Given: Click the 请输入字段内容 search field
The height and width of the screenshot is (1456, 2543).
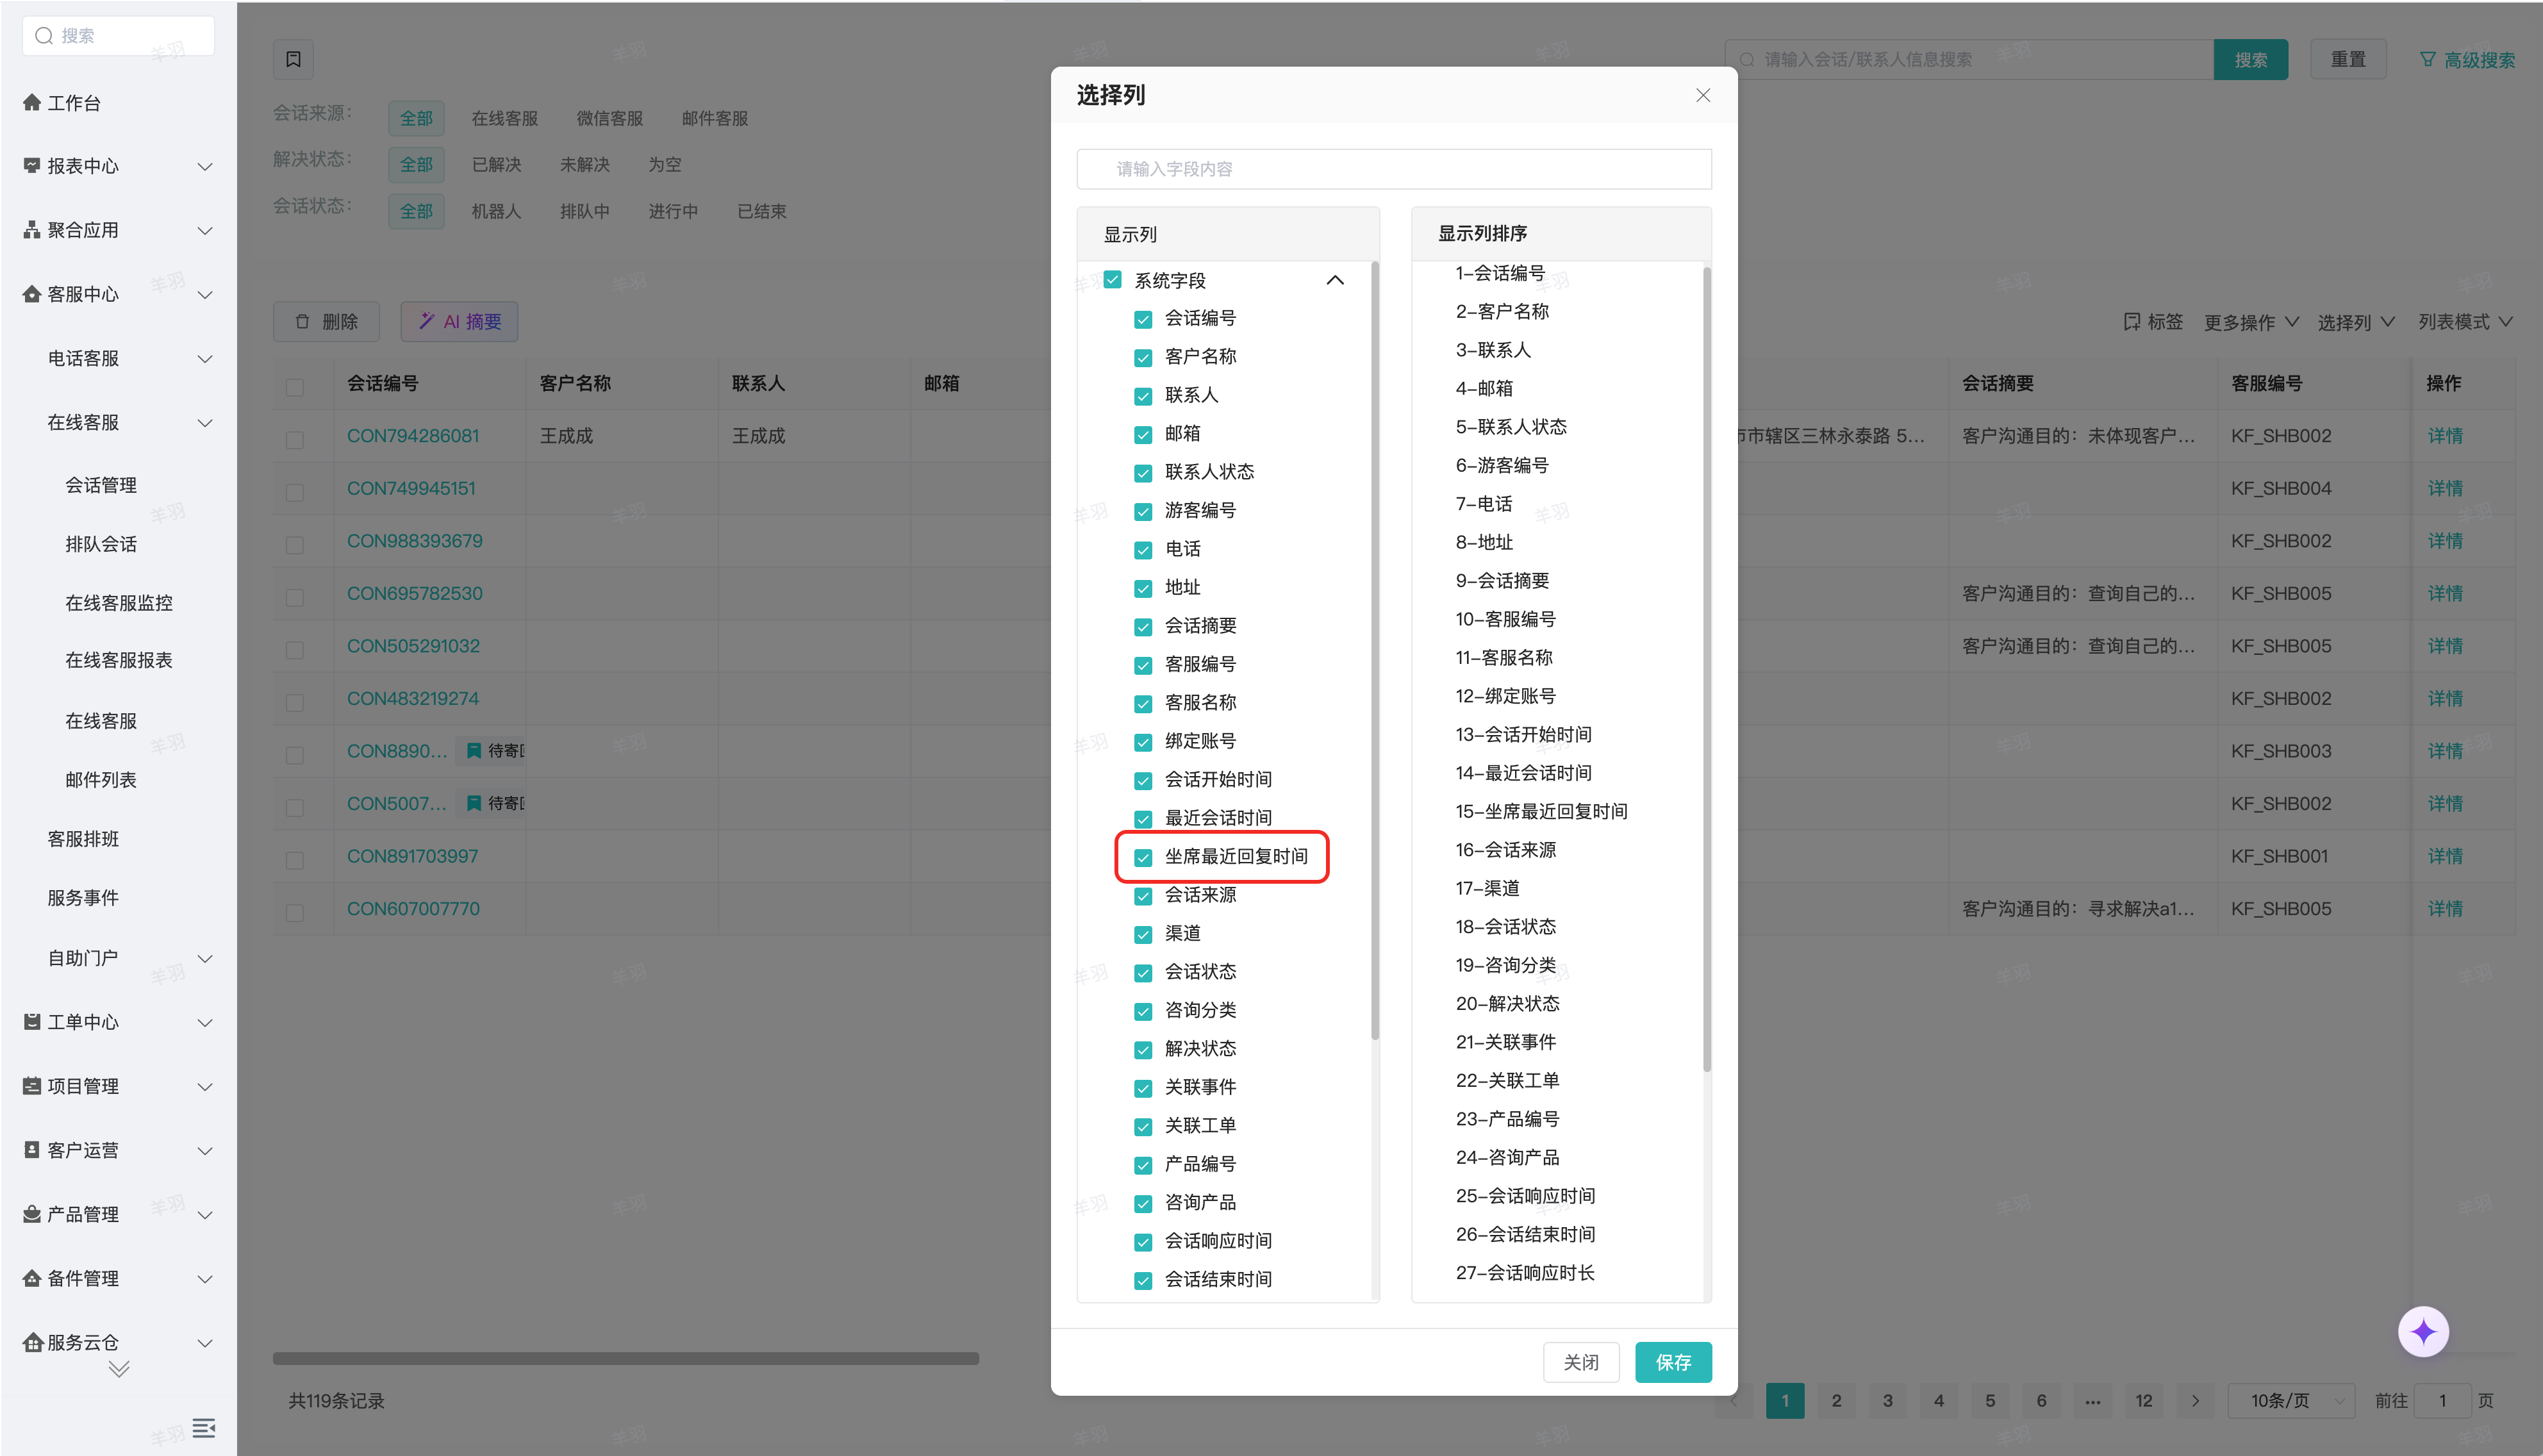Looking at the screenshot, I should [1393, 169].
